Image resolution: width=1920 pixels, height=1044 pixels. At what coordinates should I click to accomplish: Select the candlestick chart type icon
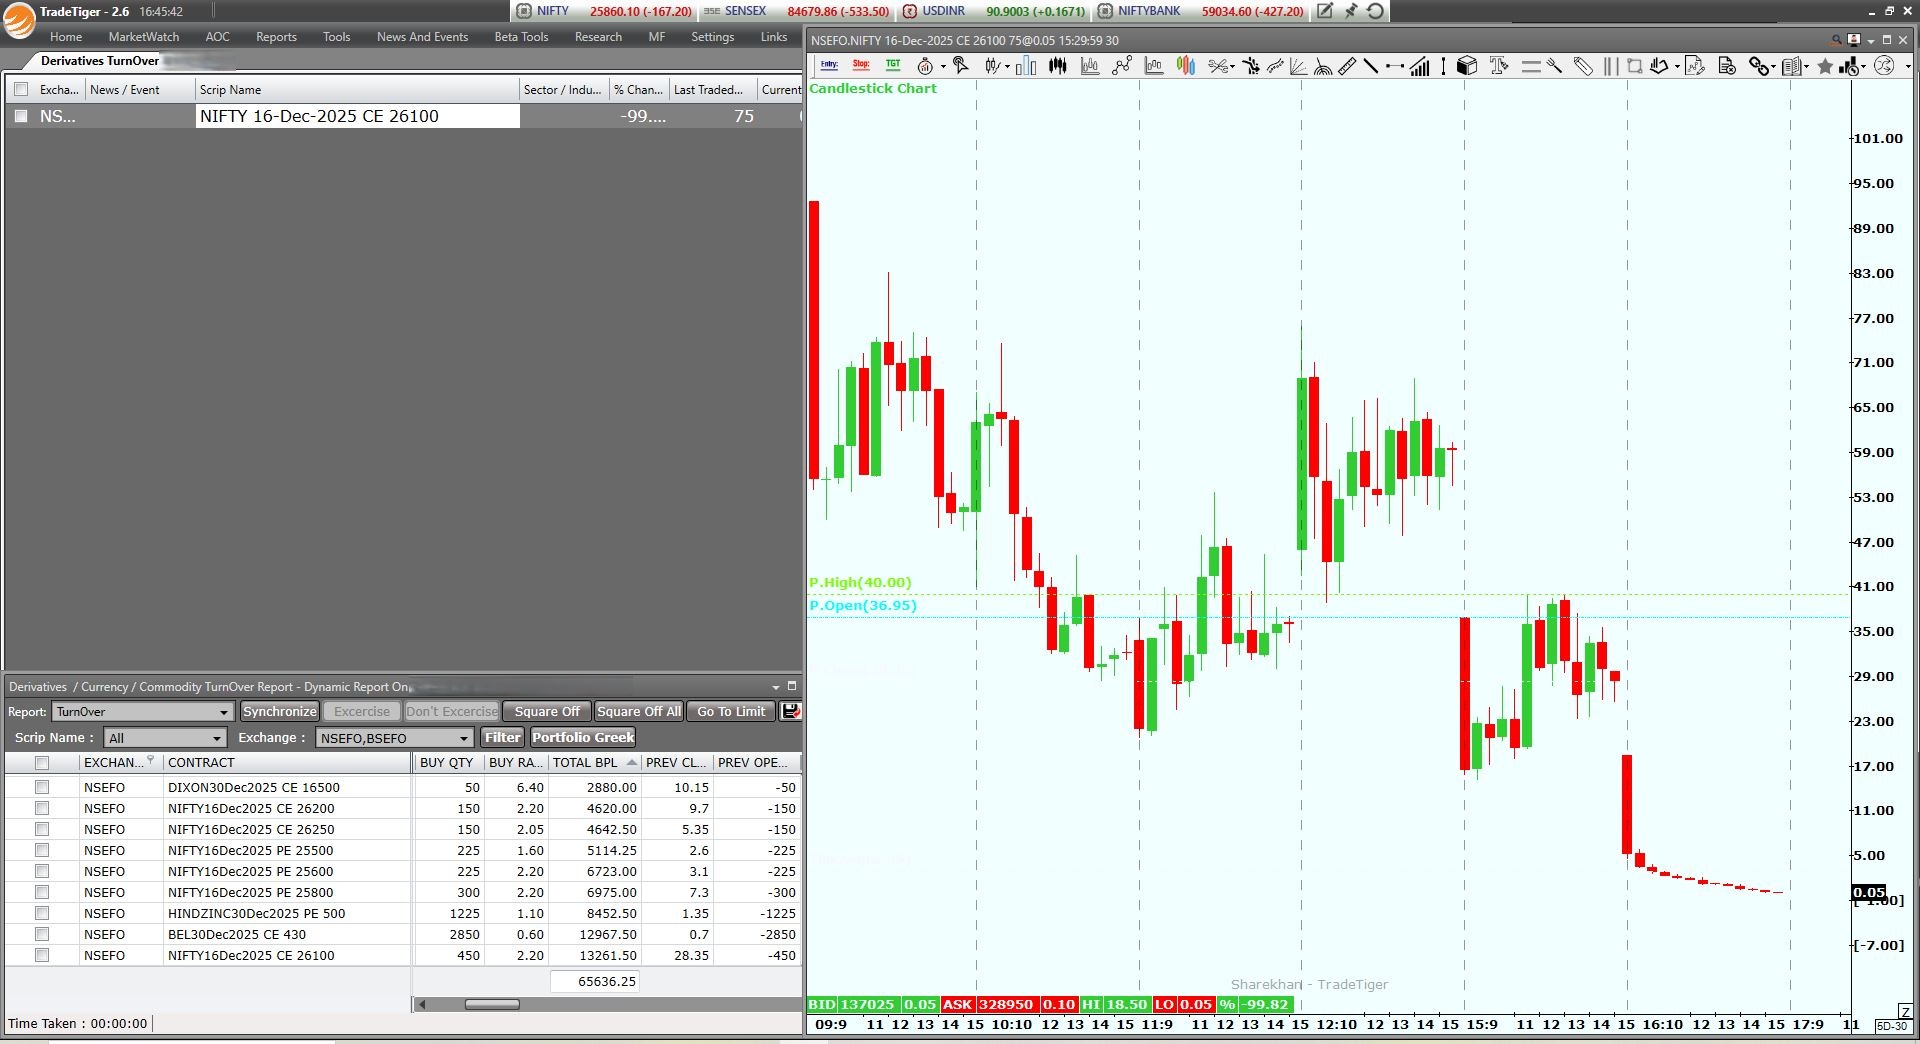click(1057, 66)
